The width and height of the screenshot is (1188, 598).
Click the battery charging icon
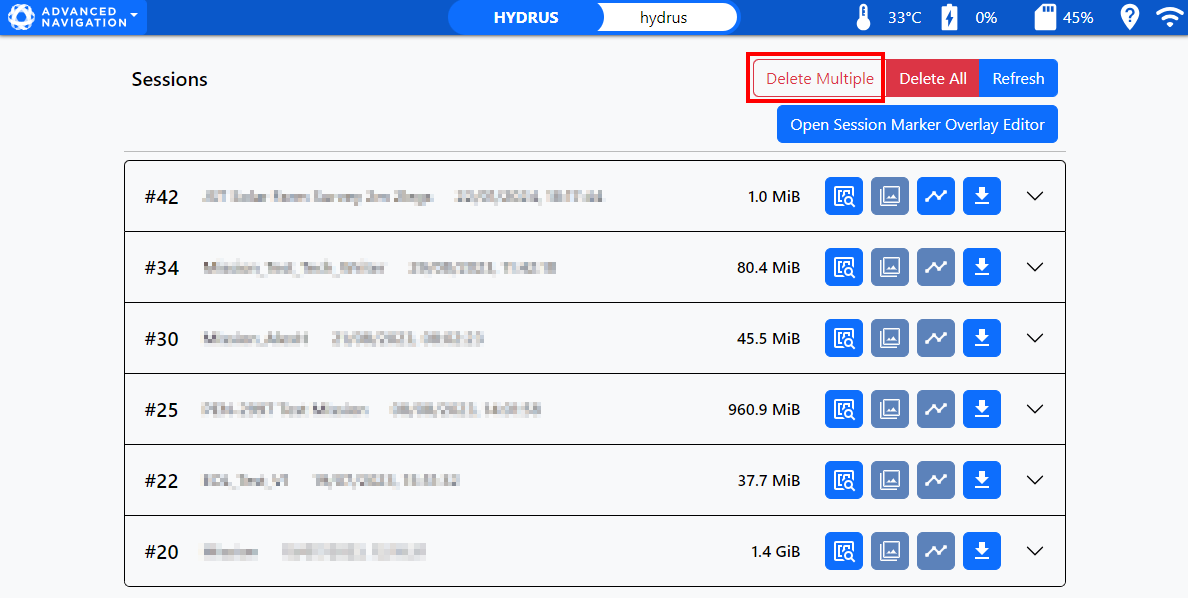tap(948, 17)
